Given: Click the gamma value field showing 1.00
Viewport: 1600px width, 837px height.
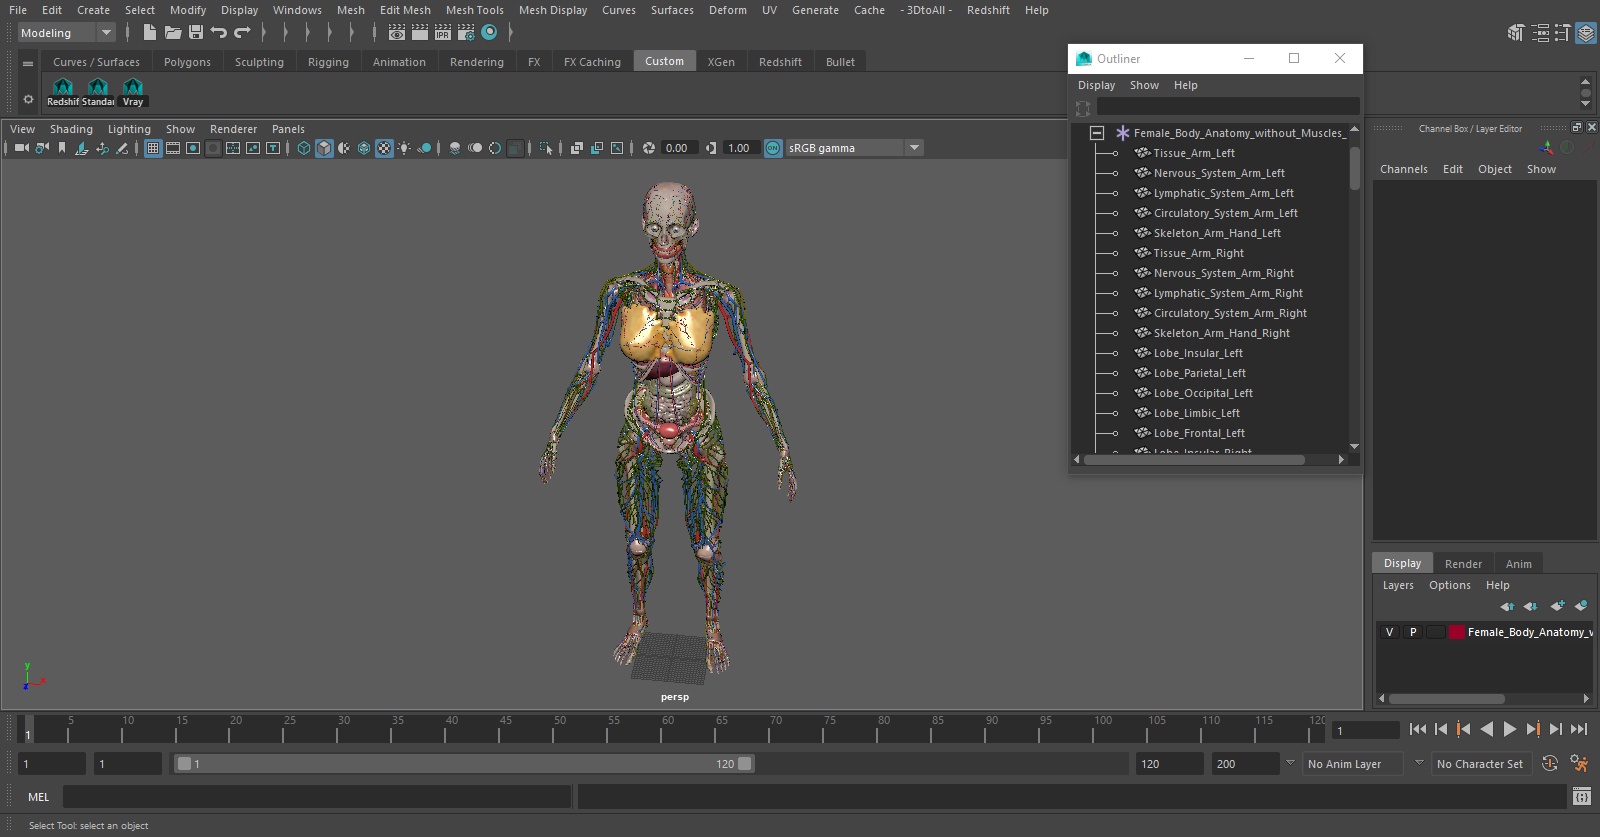Looking at the screenshot, I should pyautogui.click(x=739, y=148).
